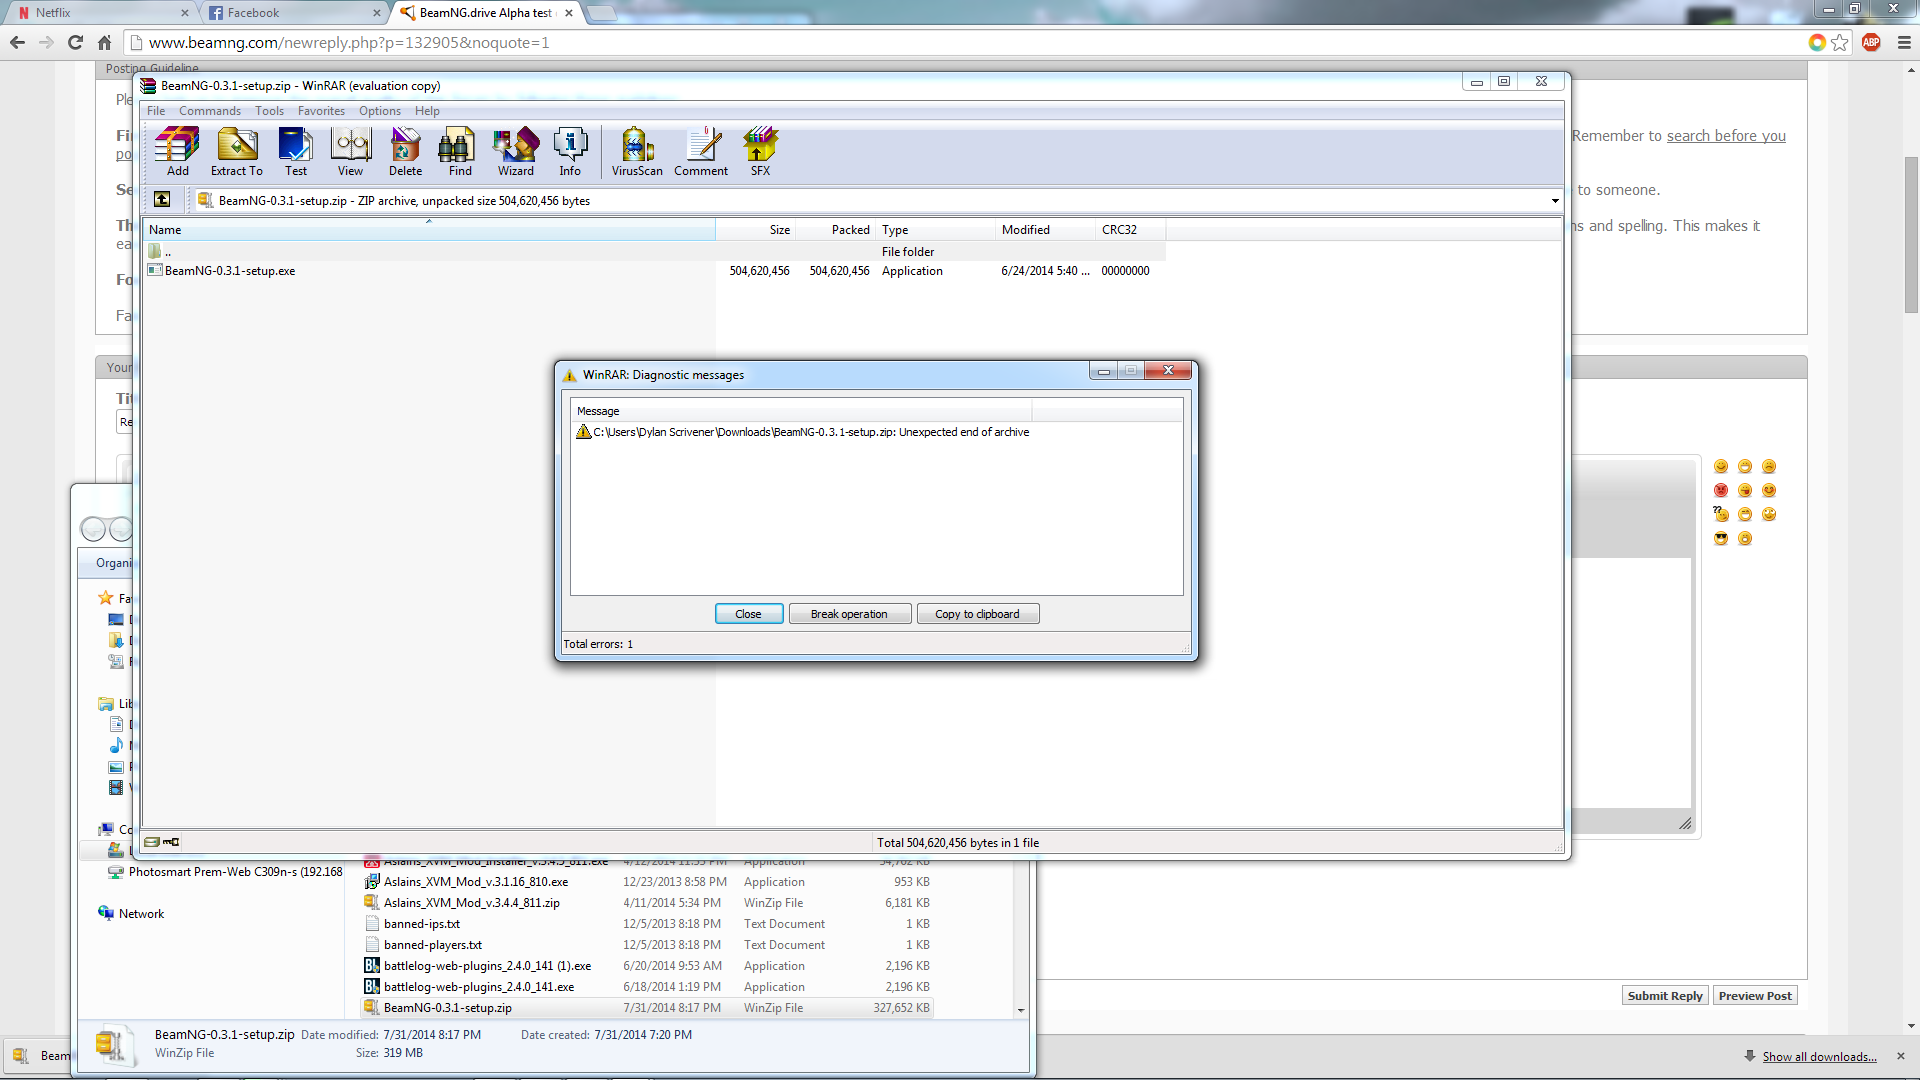The width and height of the screenshot is (1920, 1080).
Task: Run VirusScan from the toolbar
Action: (637, 152)
